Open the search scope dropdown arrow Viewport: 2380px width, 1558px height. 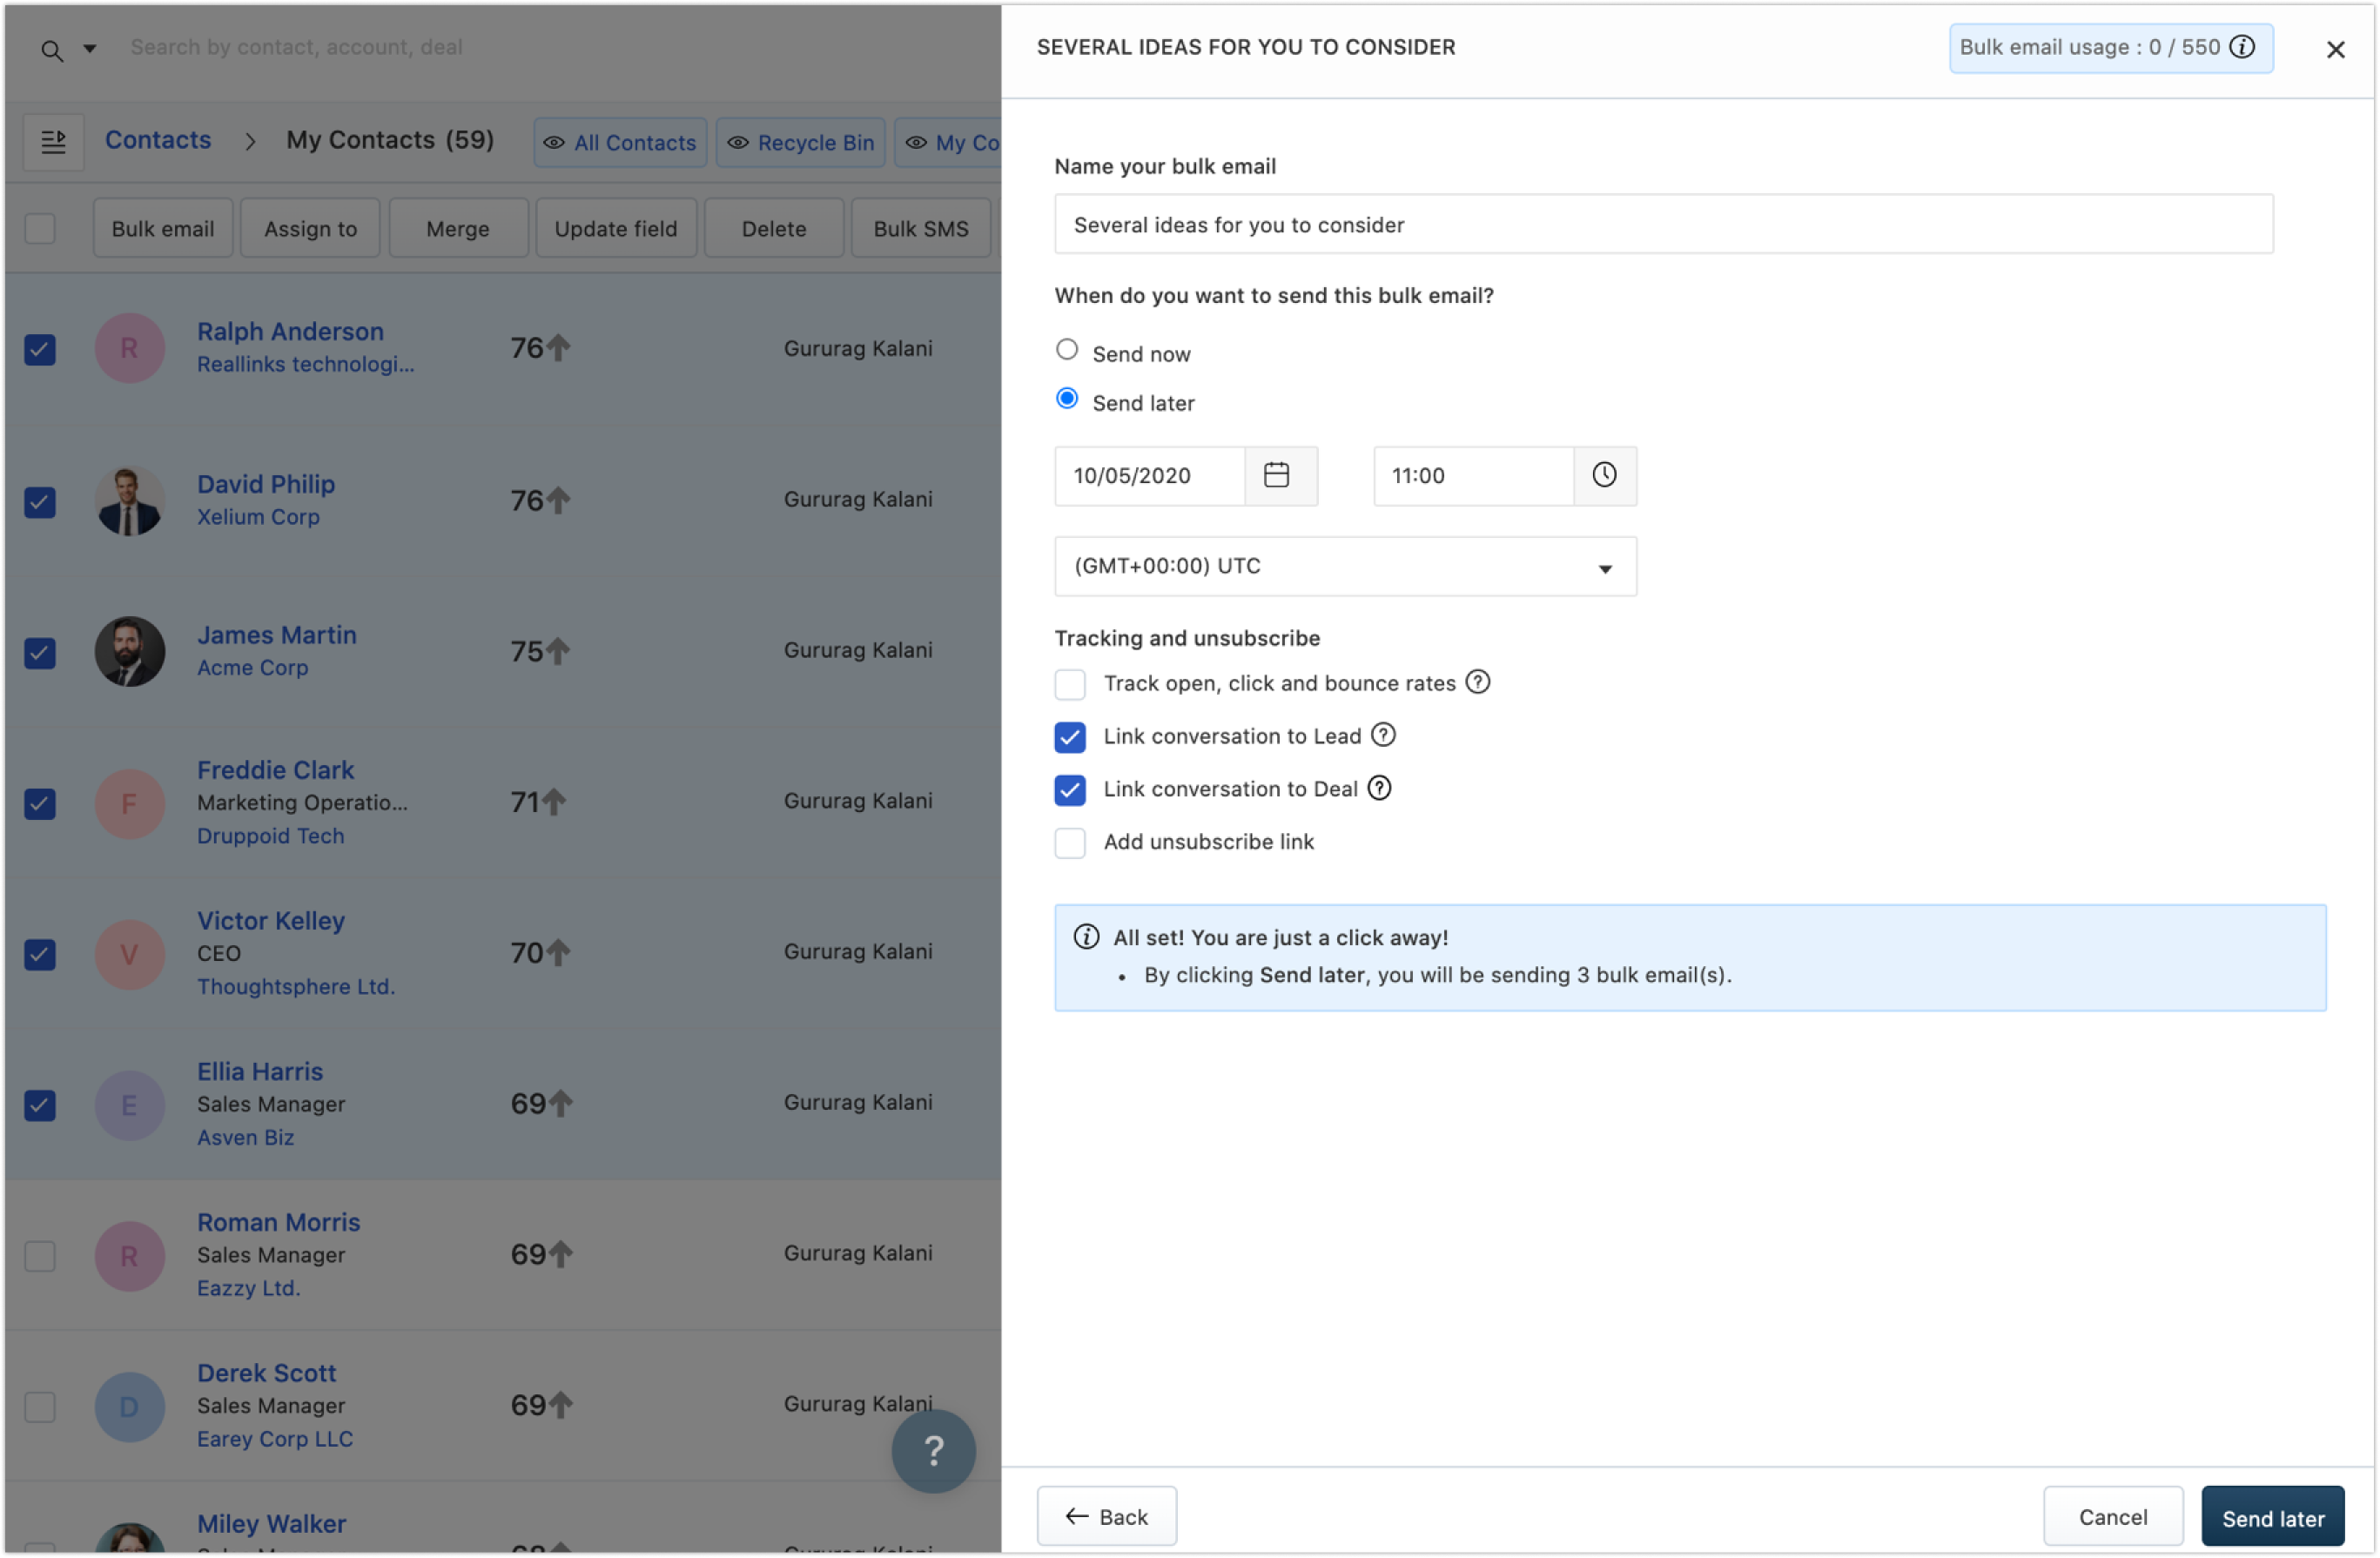90,47
